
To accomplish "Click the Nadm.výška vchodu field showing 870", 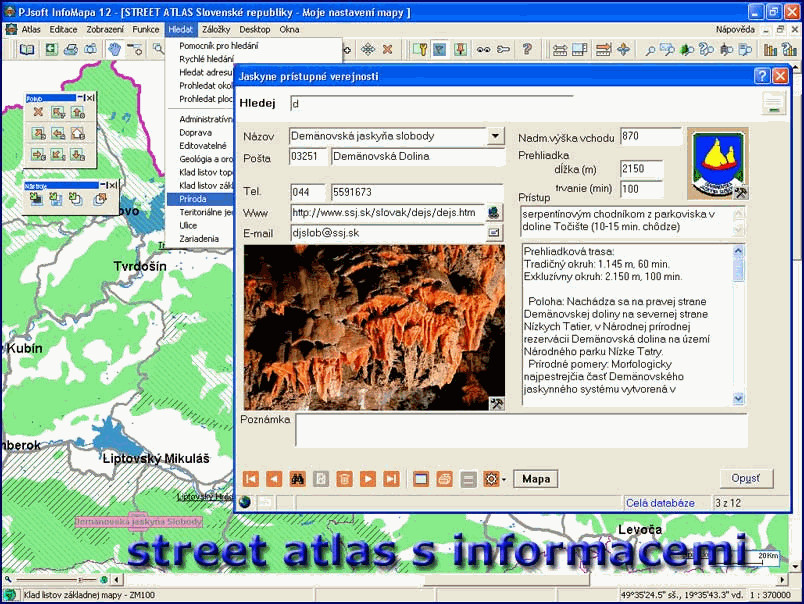I will [650, 136].
